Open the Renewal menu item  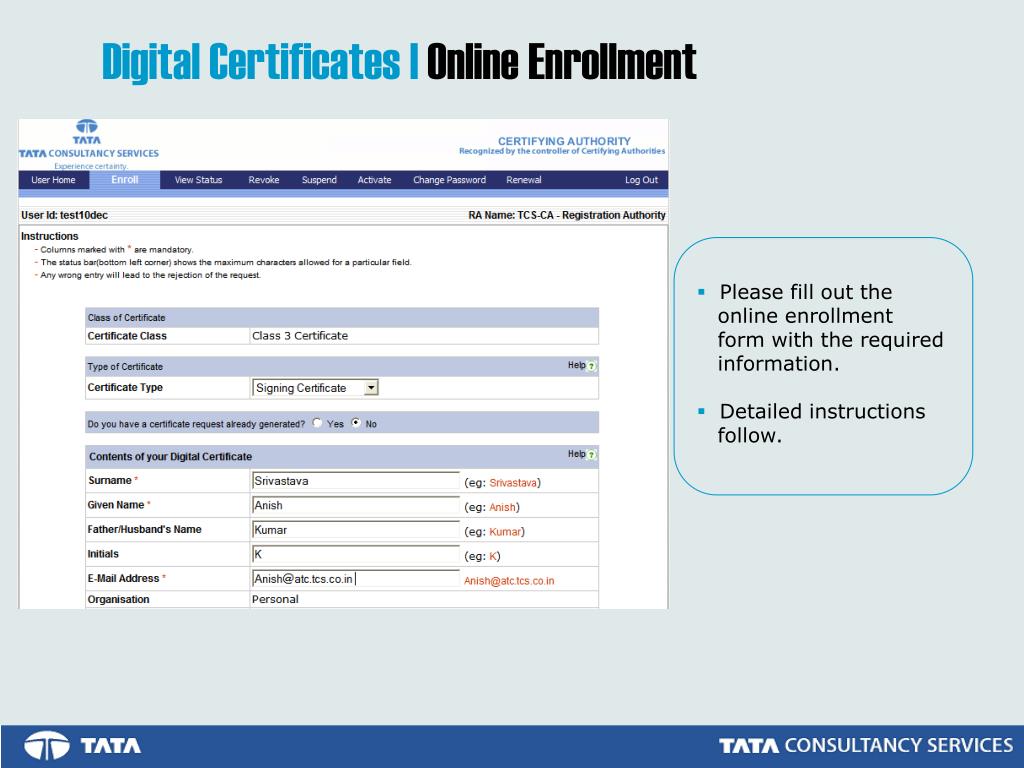524,180
